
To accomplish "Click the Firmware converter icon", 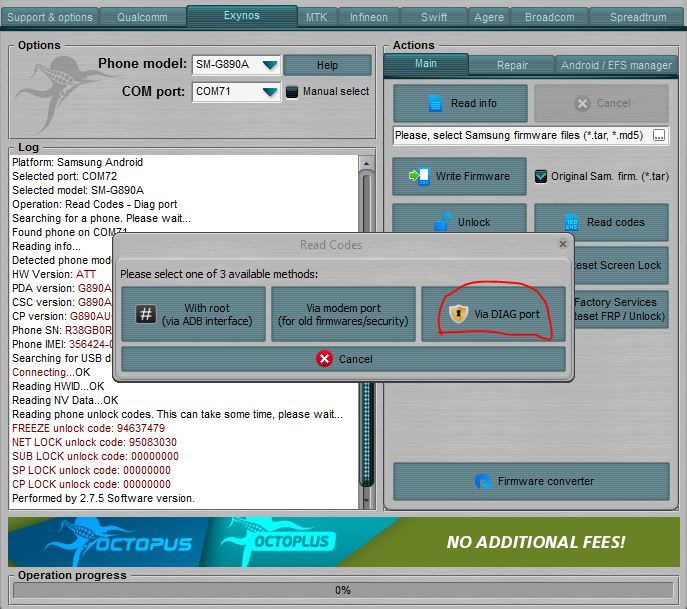I will pos(483,481).
